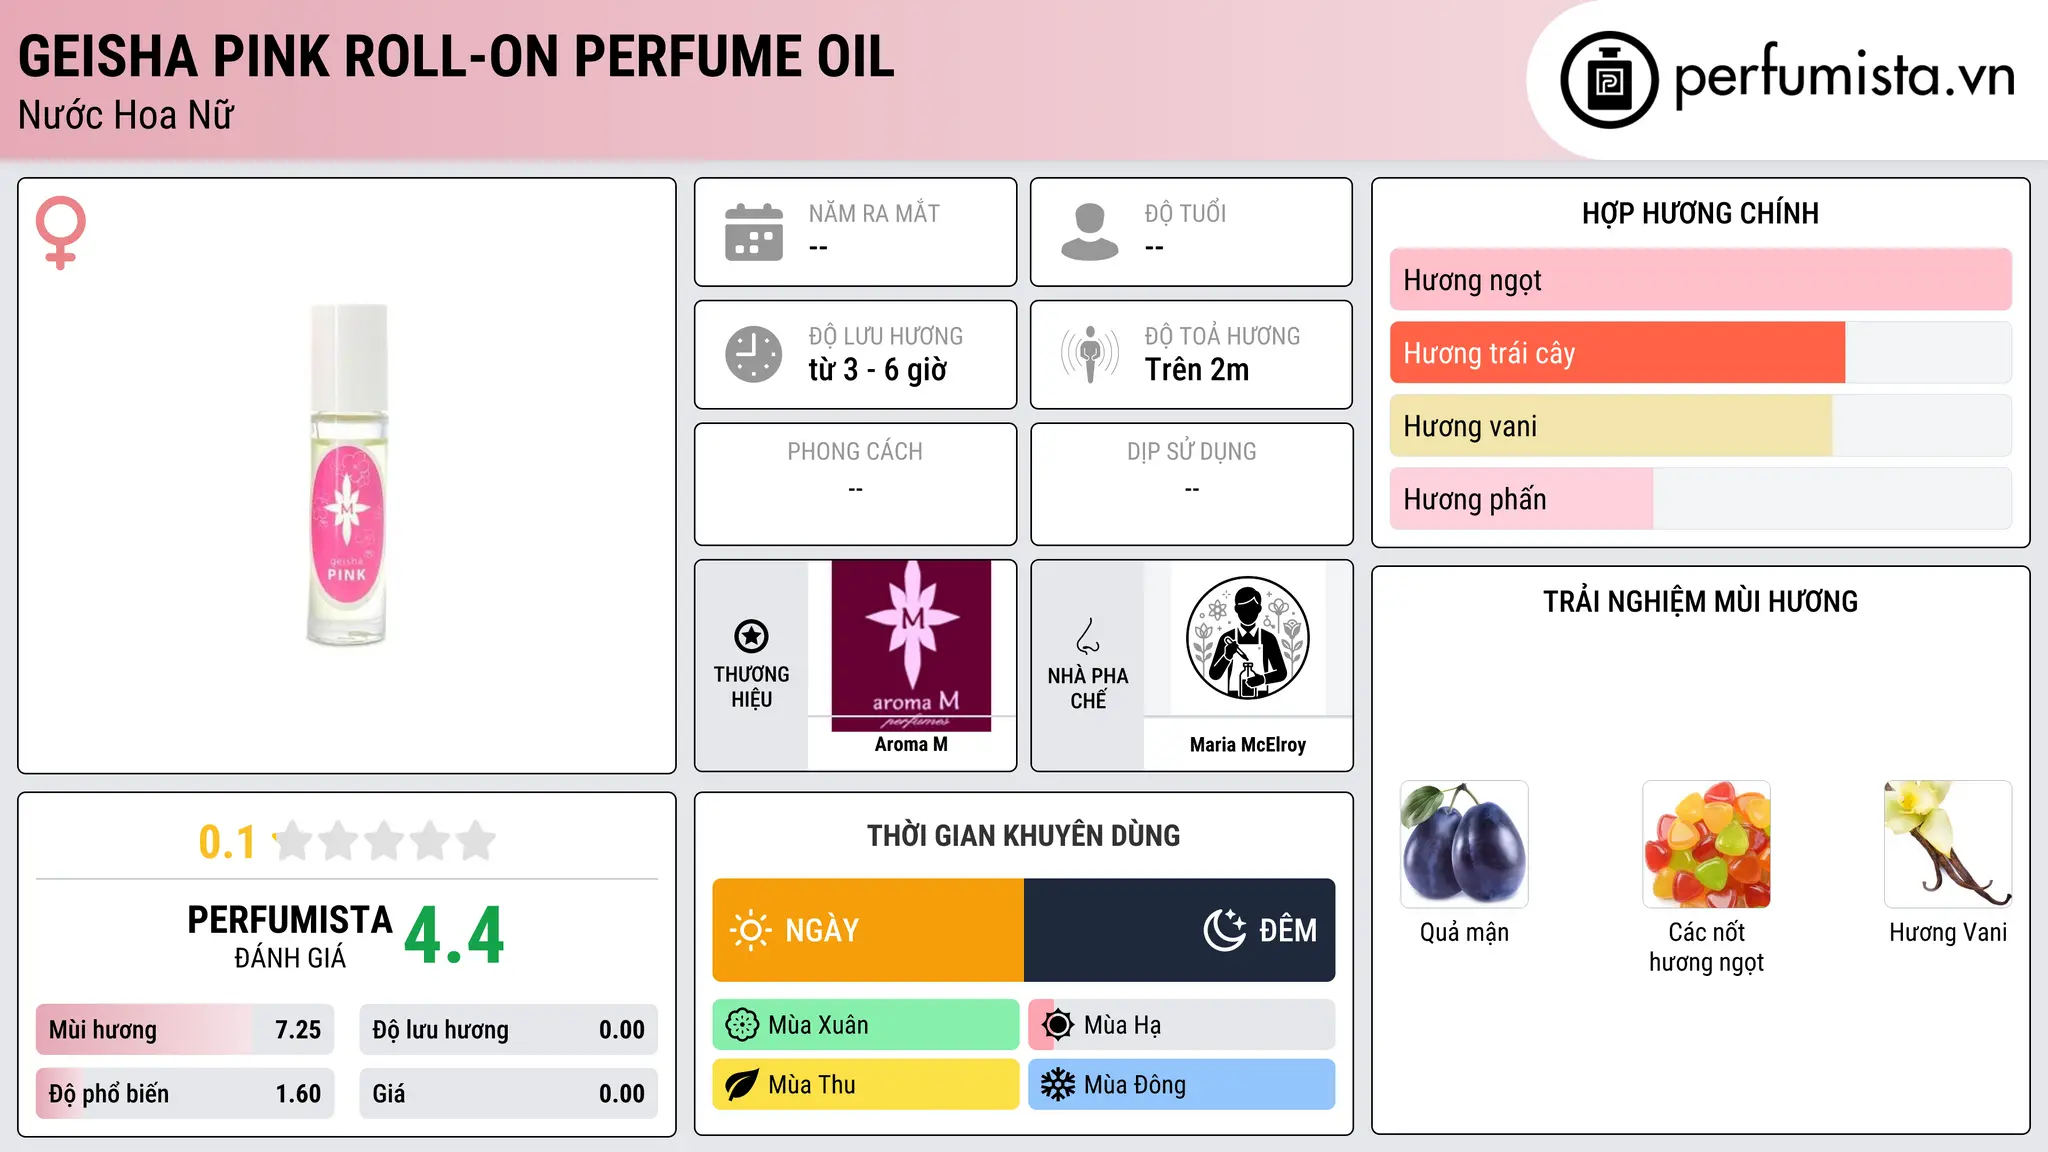Click the Geisha Pink Roll-On Perfume Oil title

point(456,57)
